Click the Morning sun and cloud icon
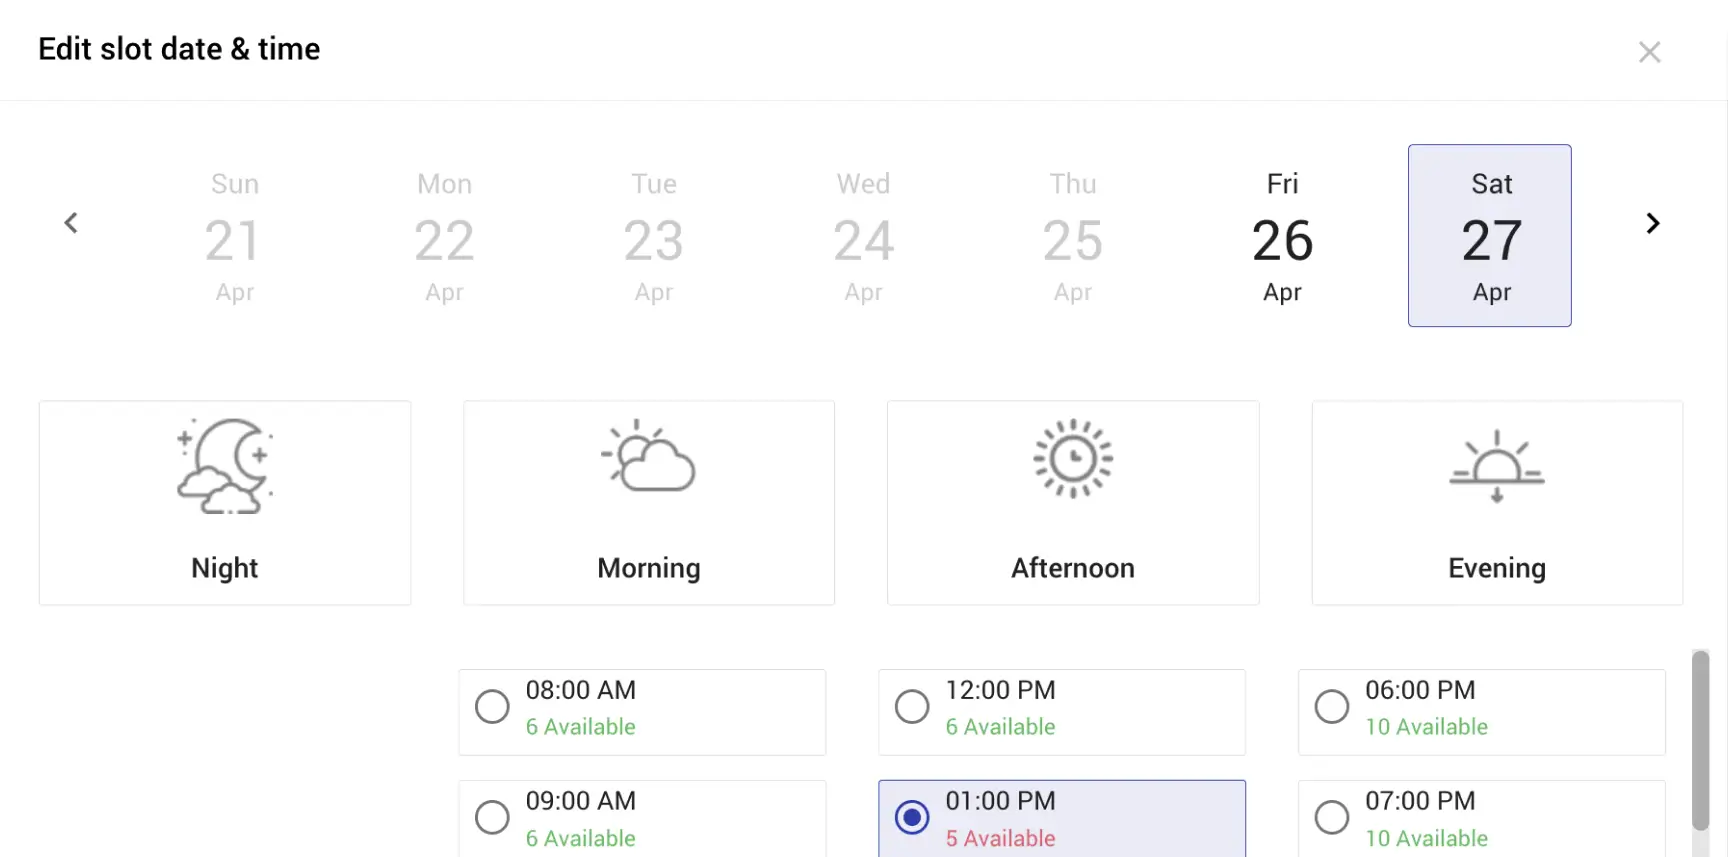 click(x=649, y=458)
